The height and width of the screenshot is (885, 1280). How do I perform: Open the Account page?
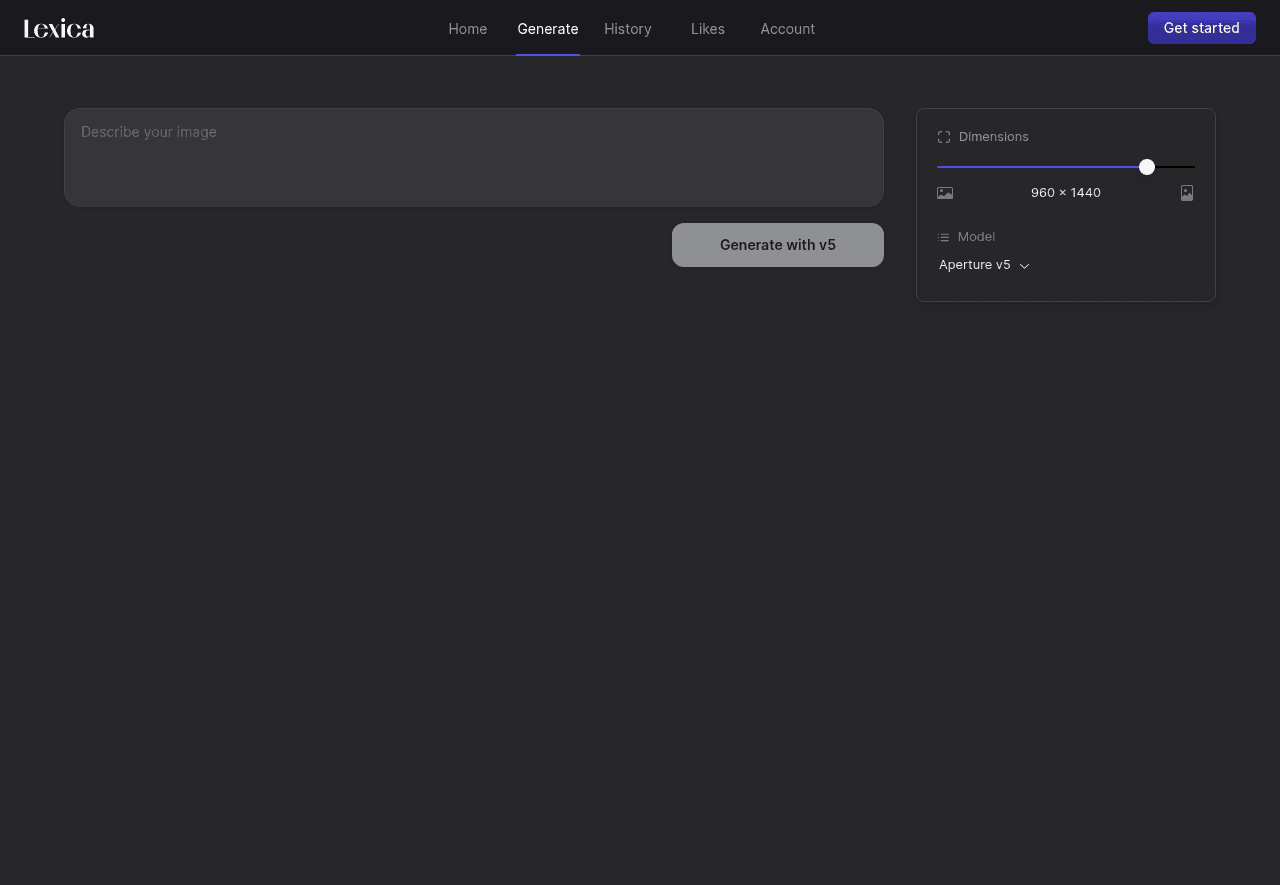tap(787, 29)
